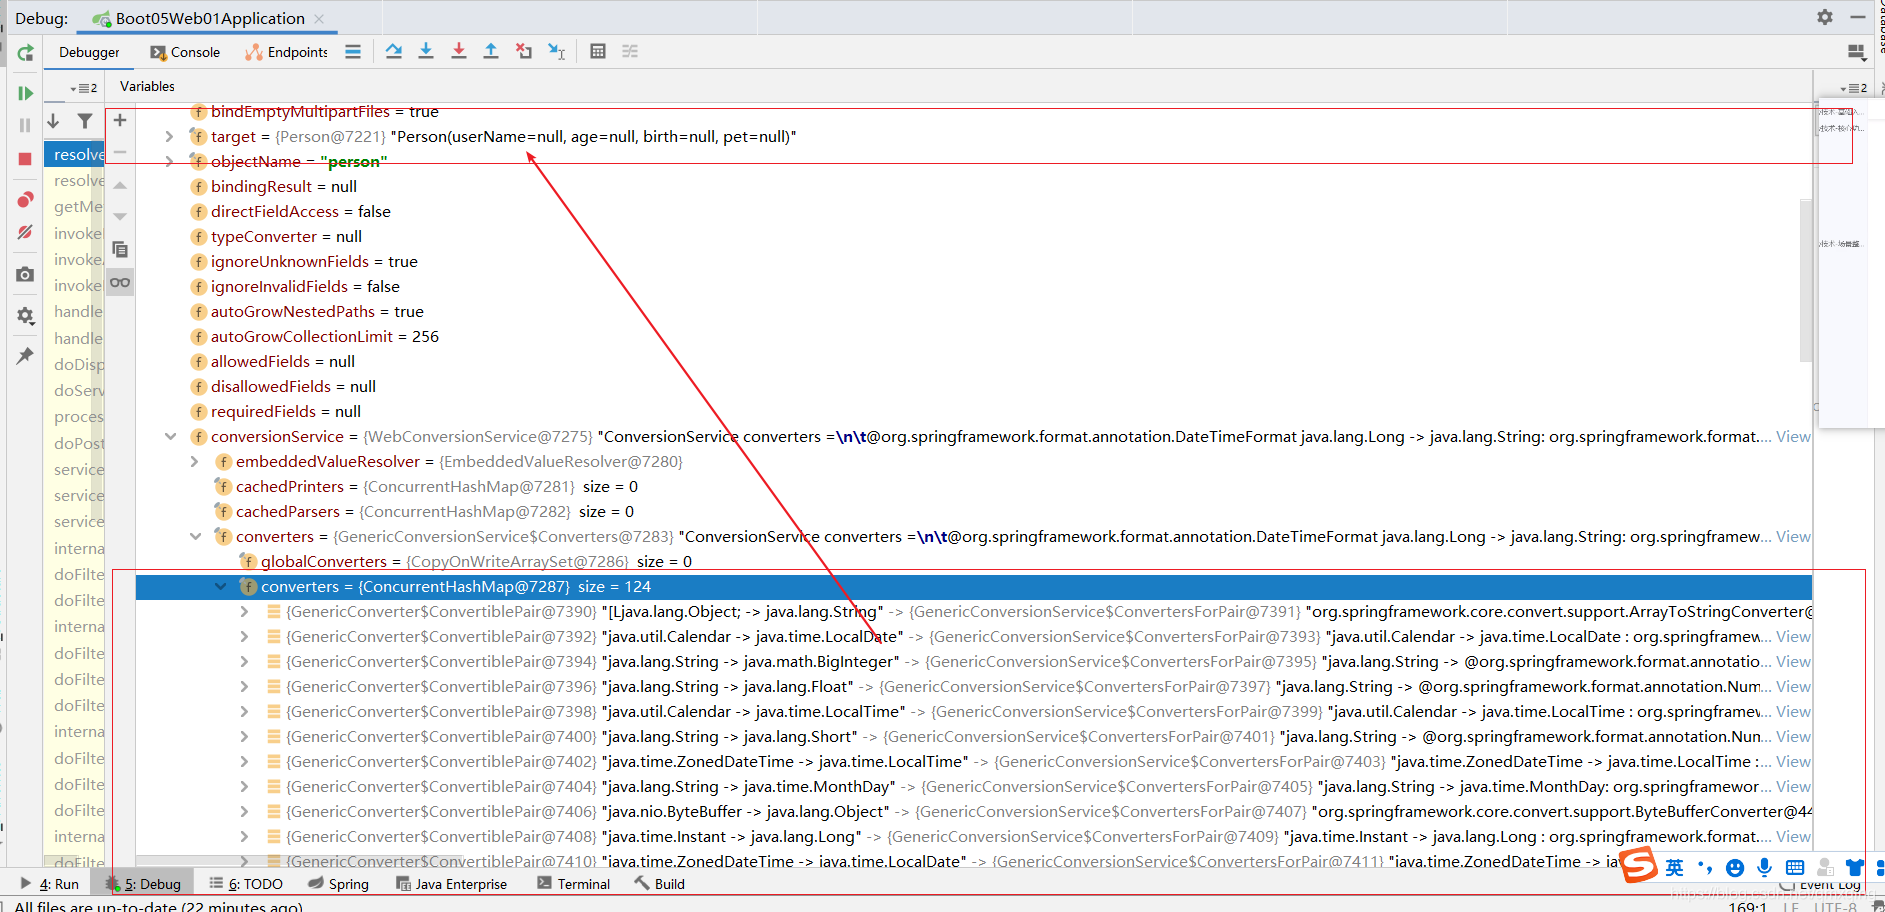Collapse the GenericConversionService converters node
Image resolution: width=1885 pixels, height=912 pixels.
tap(195, 536)
